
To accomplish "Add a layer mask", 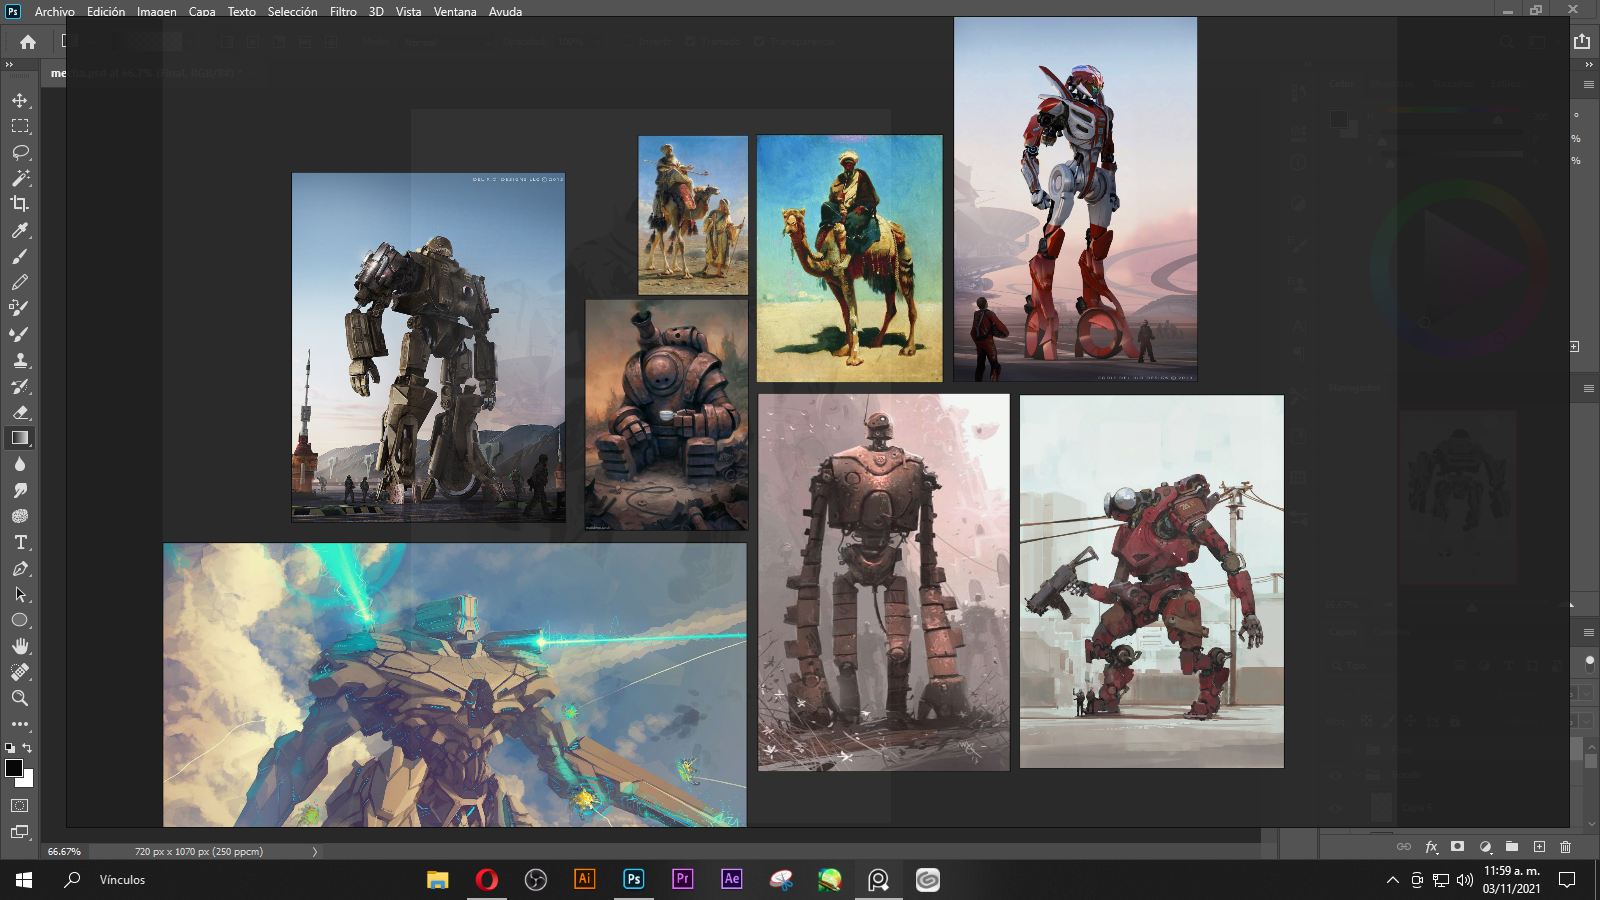I will tap(1458, 847).
